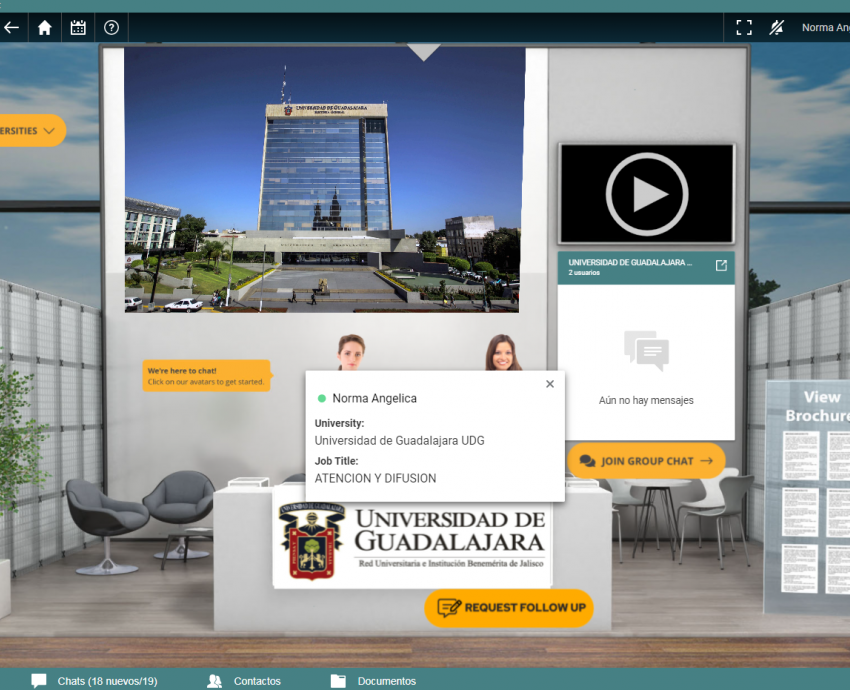This screenshot has width=850, height=690.
Task: Open the calendar agenda icon
Action: click(x=78, y=27)
